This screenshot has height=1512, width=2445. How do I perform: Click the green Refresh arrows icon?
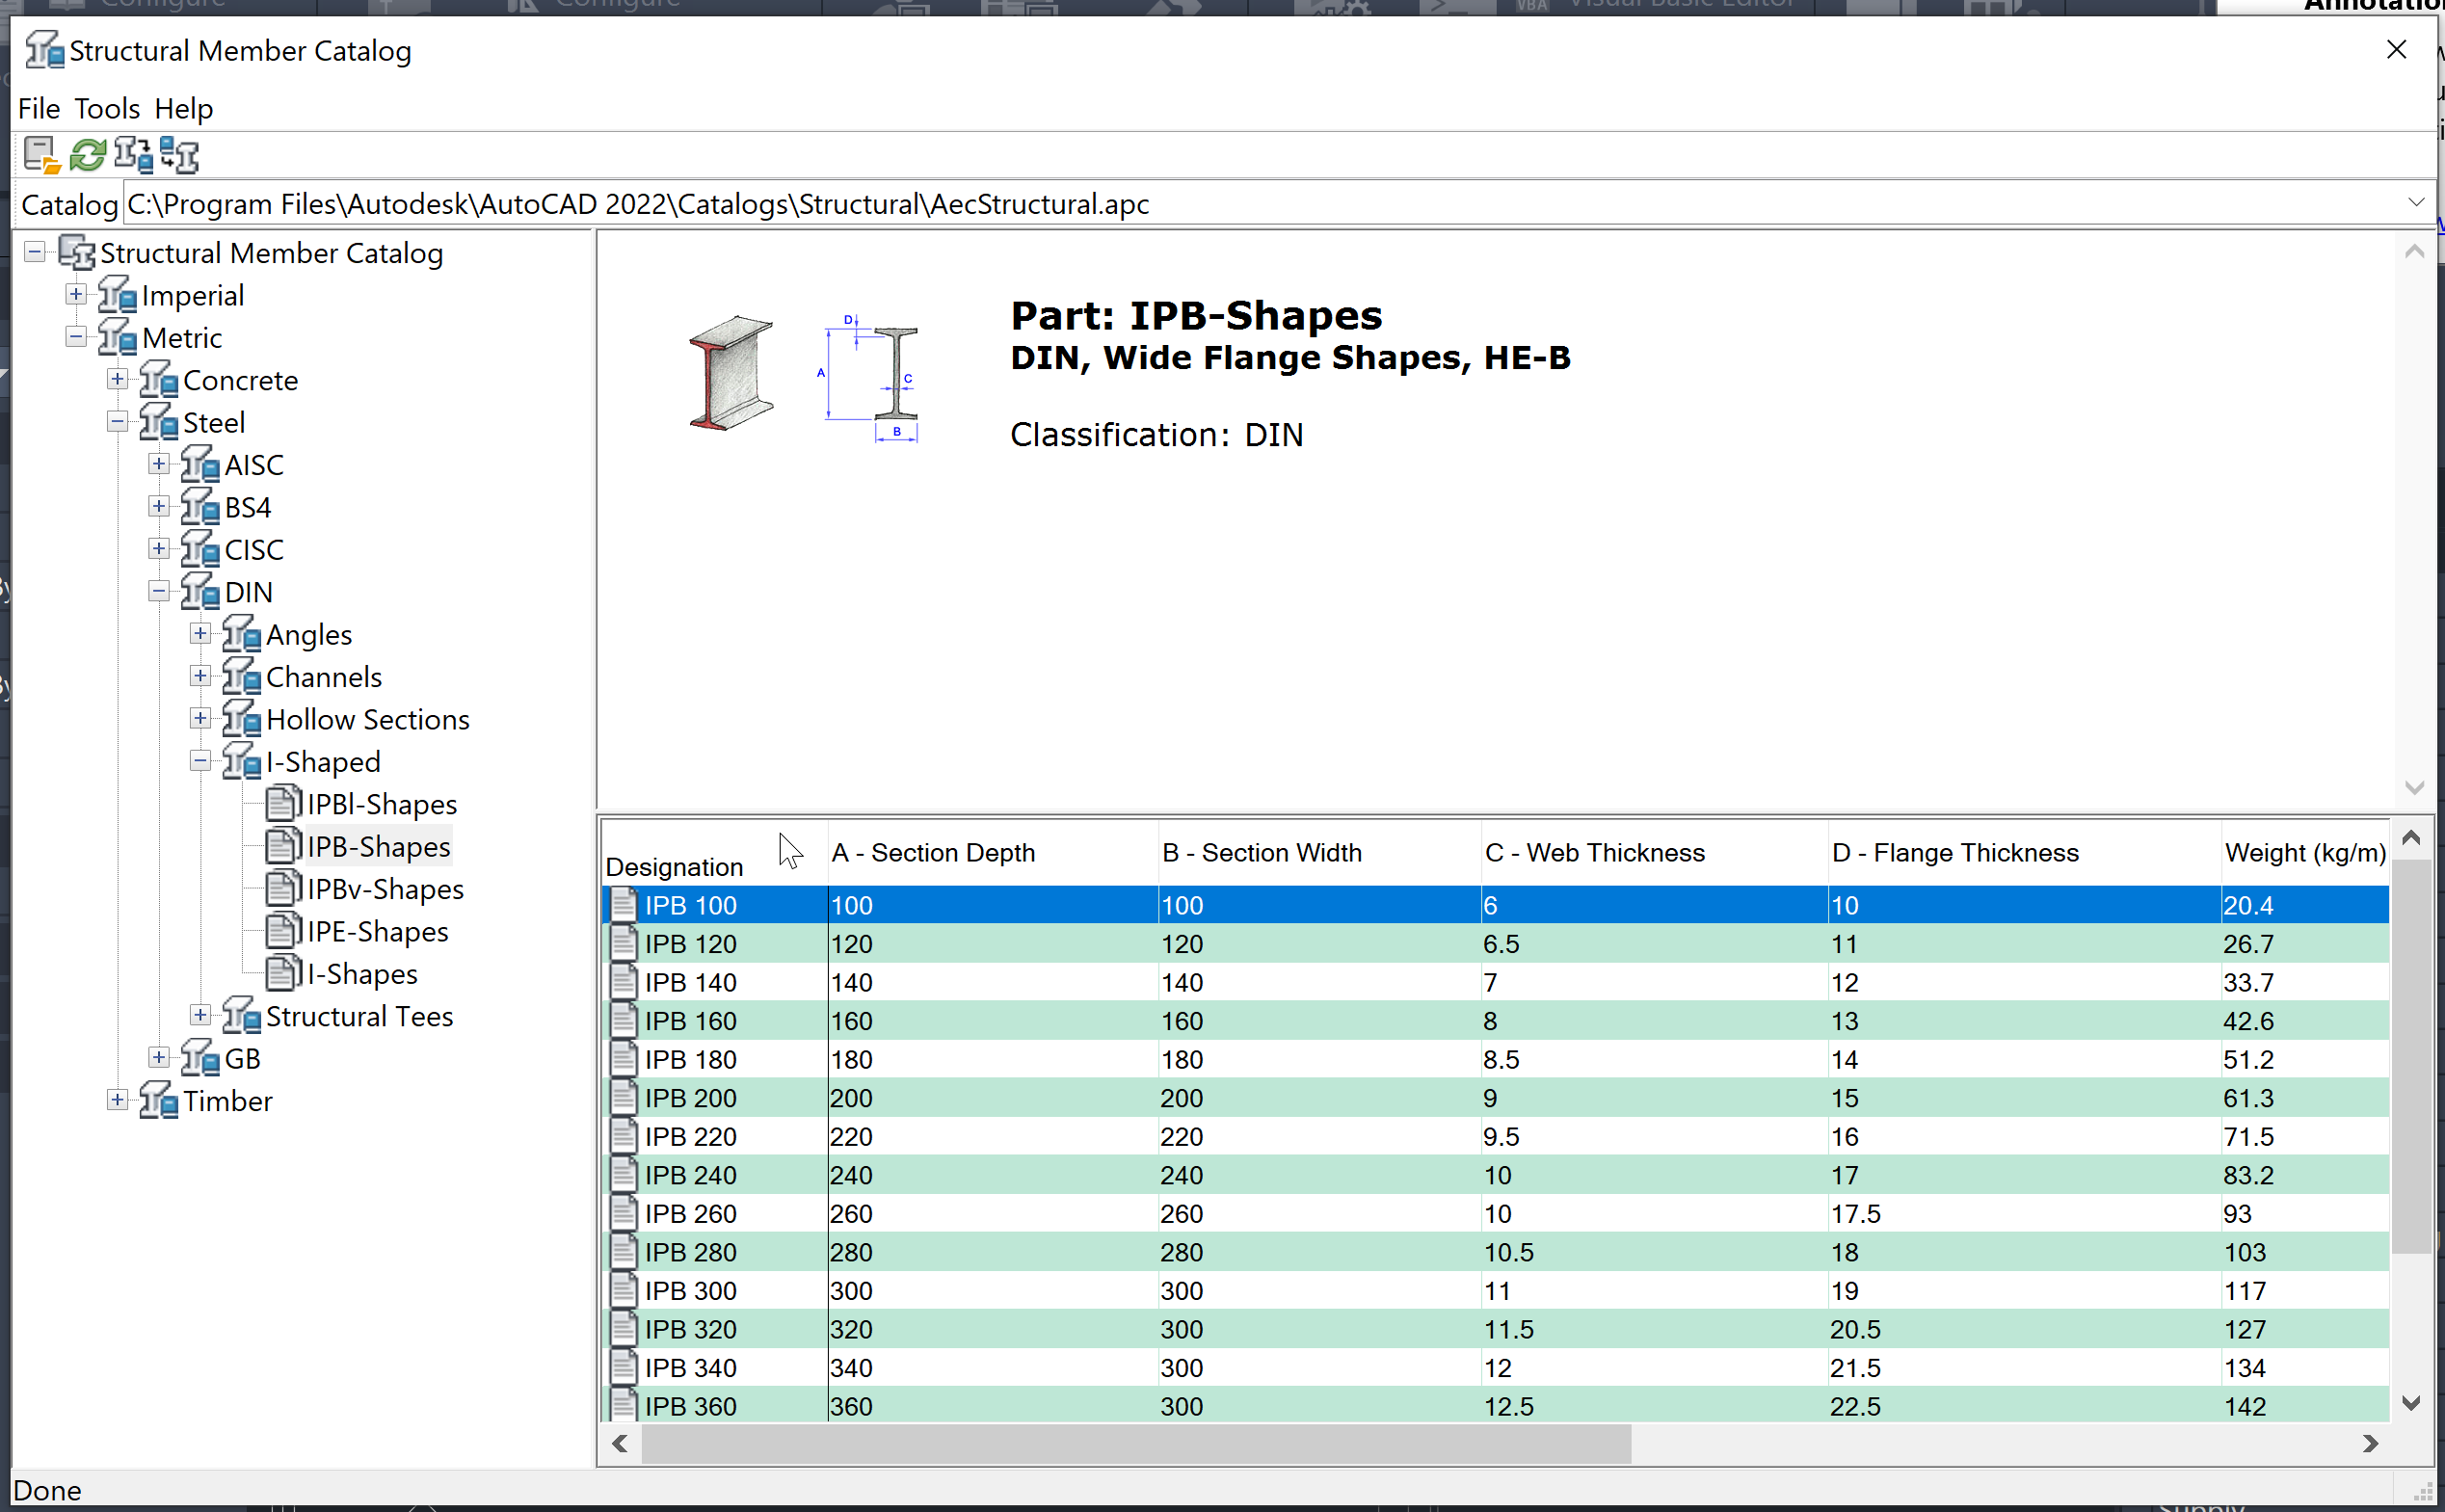pos(88,155)
